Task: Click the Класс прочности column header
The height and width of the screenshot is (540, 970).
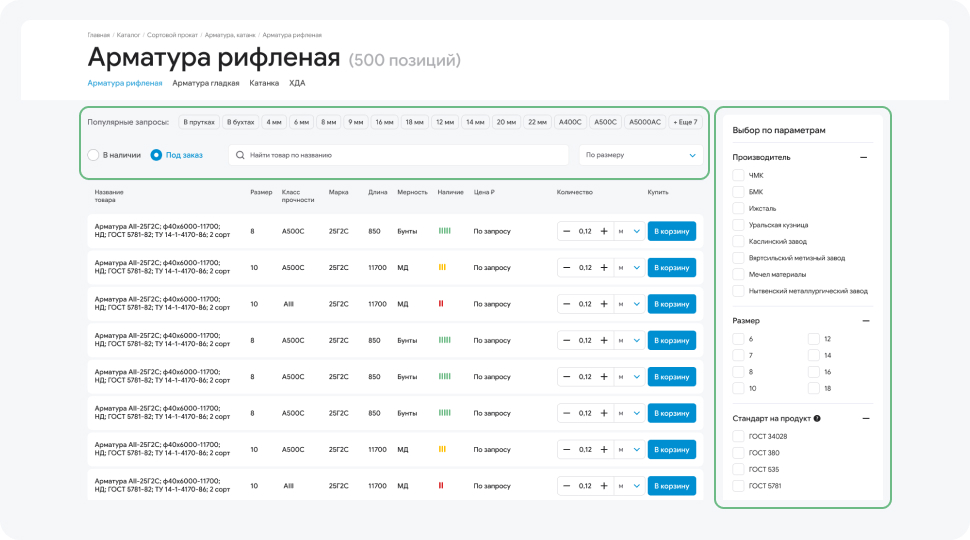Action: (298, 196)
